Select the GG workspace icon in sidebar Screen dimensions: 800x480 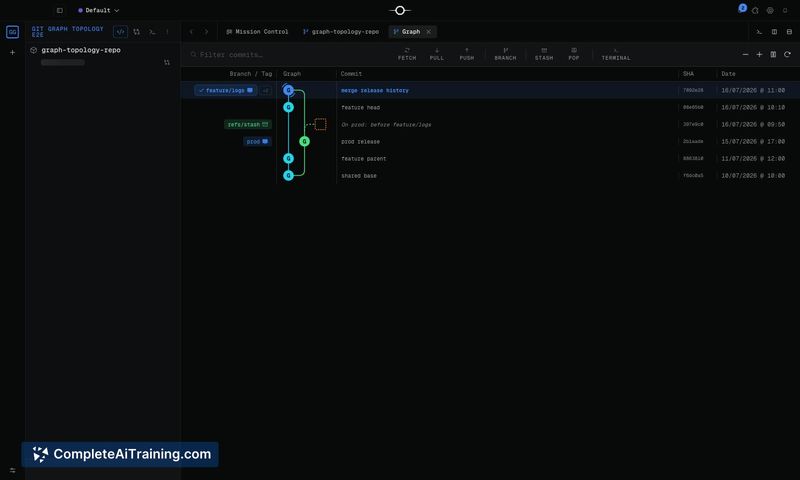(x=12, y=32)
